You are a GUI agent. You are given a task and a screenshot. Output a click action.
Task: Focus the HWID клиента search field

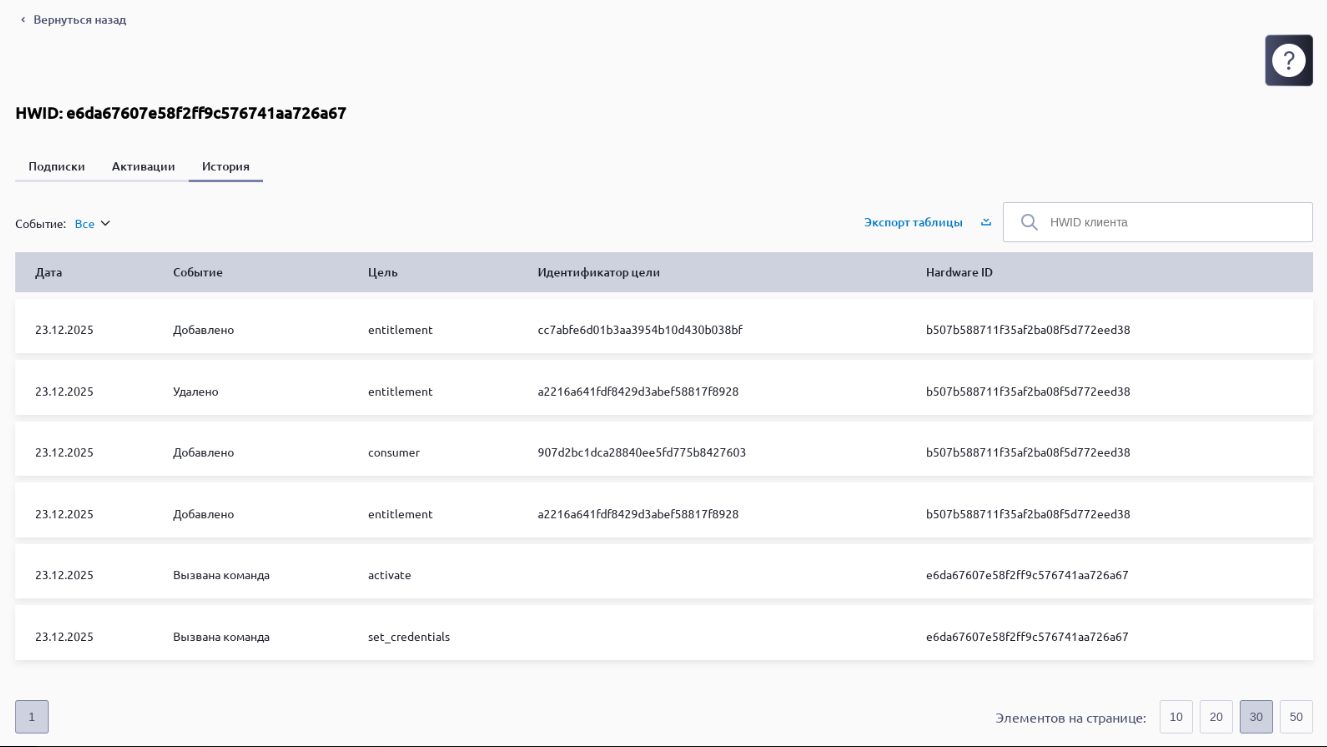pos(1170,222)
